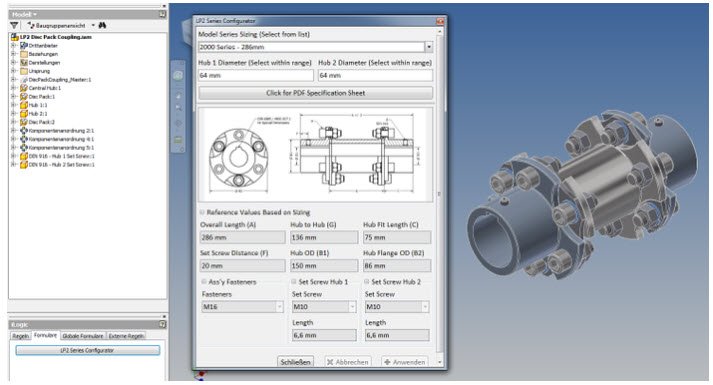Toggle Reference Values Based on Sizing checkbox

point(202,212)
